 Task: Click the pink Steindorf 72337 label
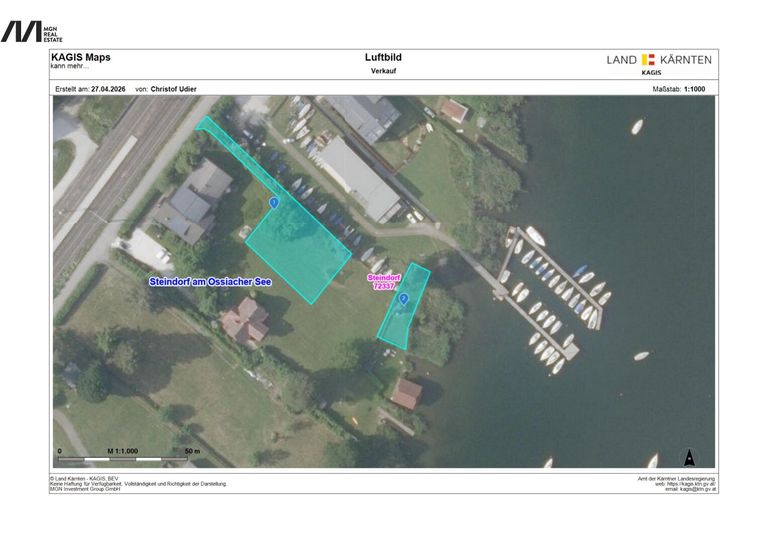(x=383, y=281)
